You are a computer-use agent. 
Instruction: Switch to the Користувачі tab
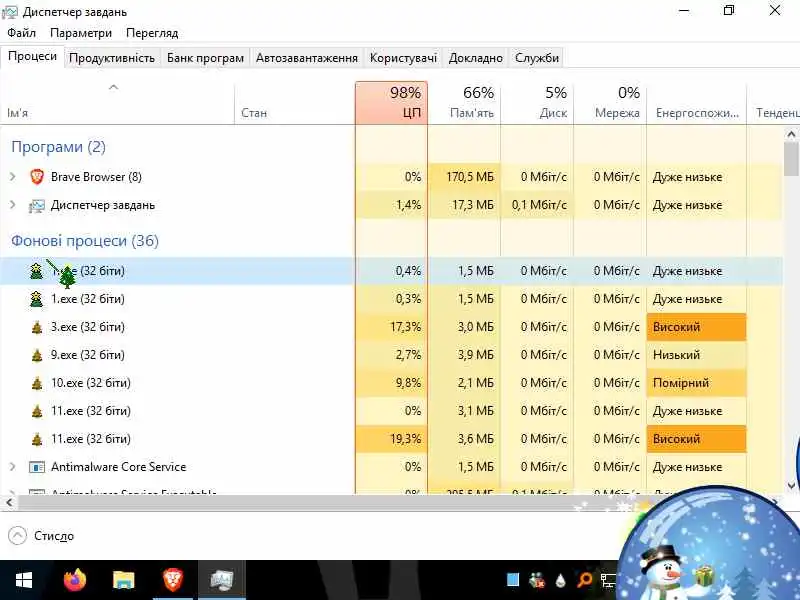[403, 58]
